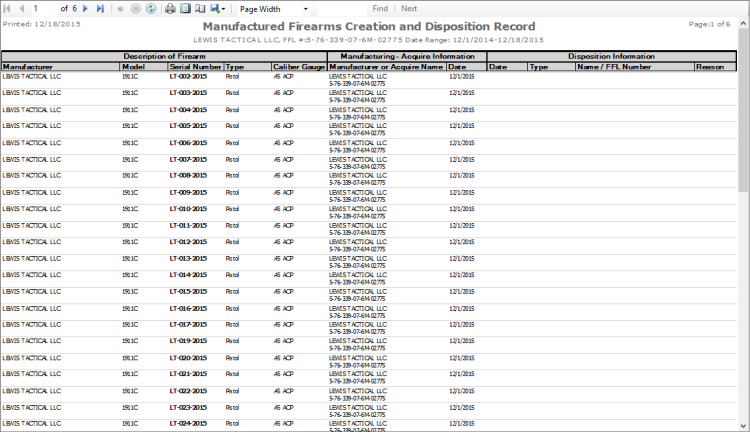Click serial number LT-004-2015

(188, 110)
